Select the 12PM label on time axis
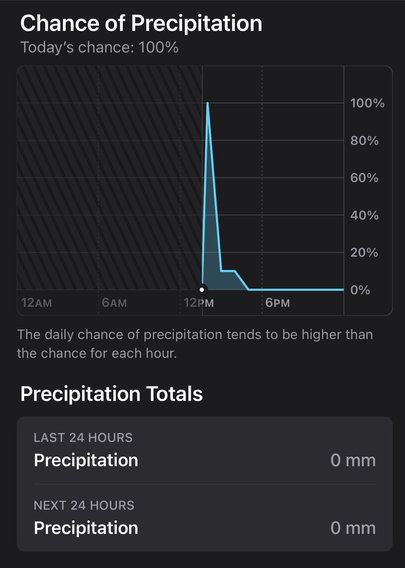The image size is (405, 568). (x=199, y=303)
